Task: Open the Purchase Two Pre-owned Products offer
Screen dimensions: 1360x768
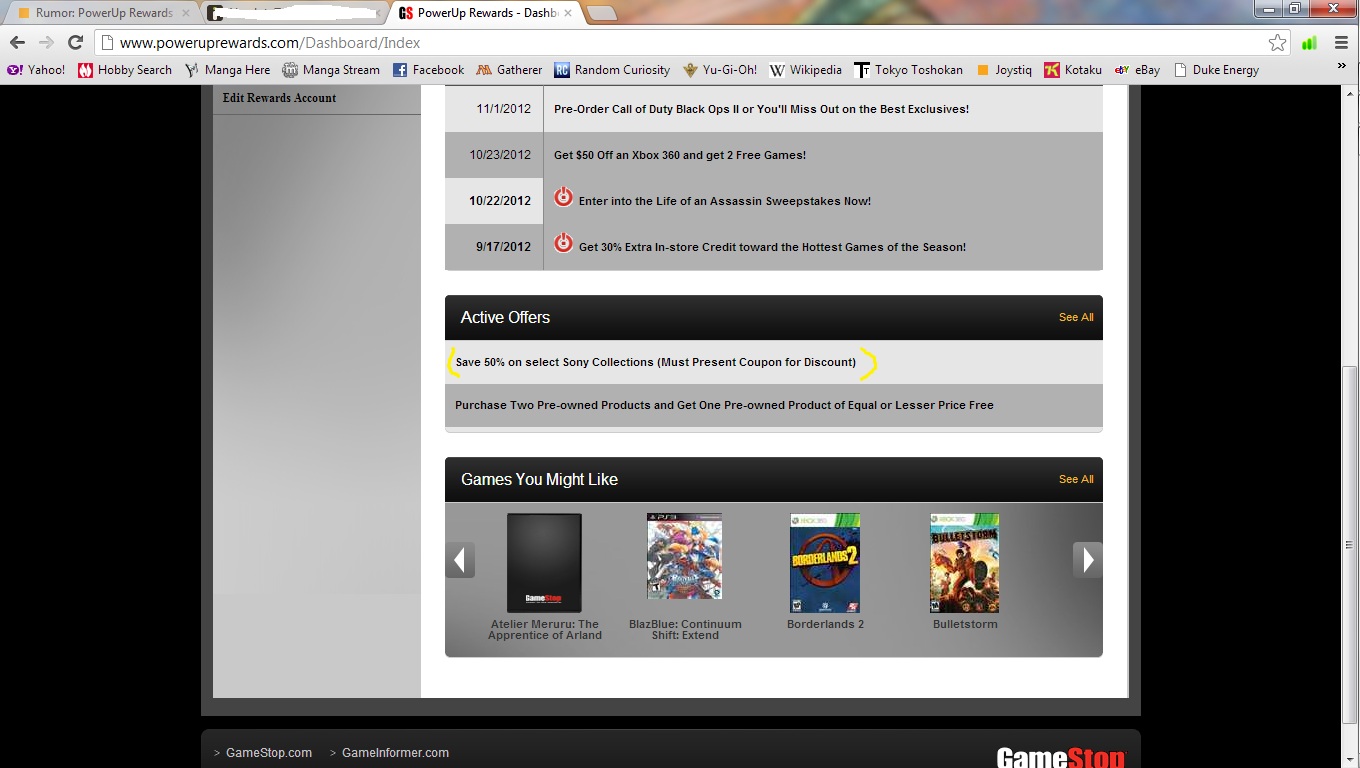Action: tap(724, 405)
